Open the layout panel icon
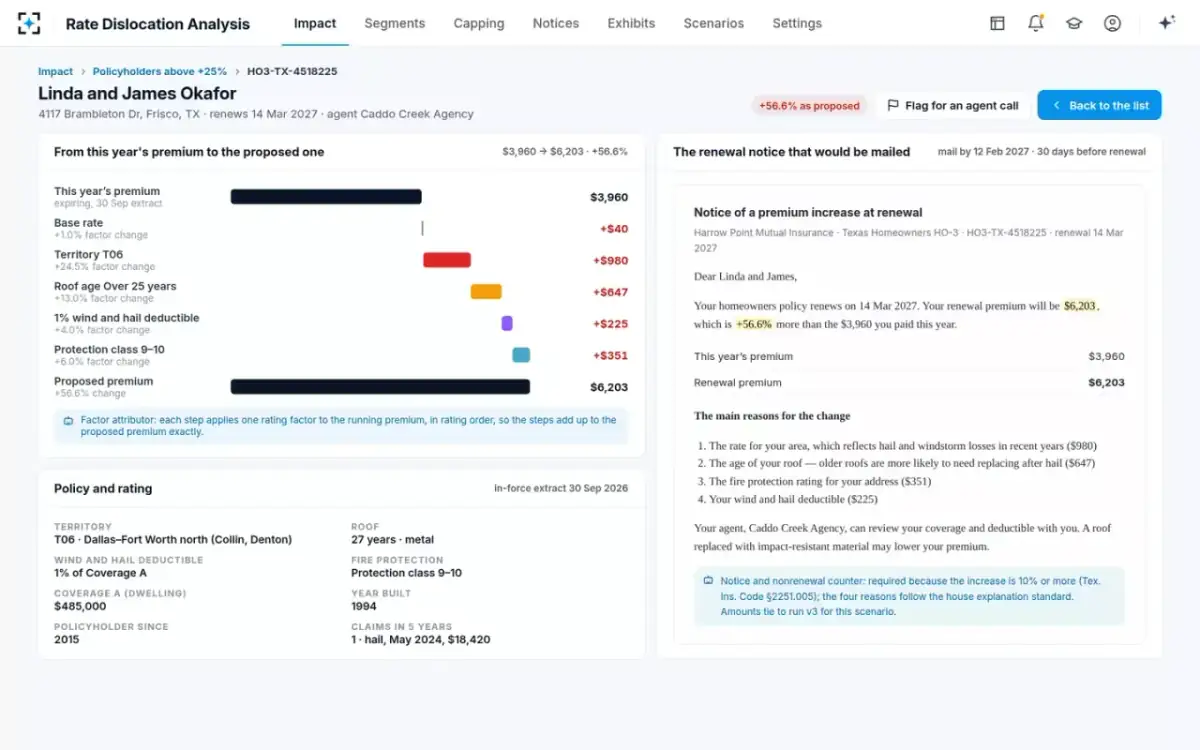Screen dimensions: 1200x750 [x=997, y=23]
